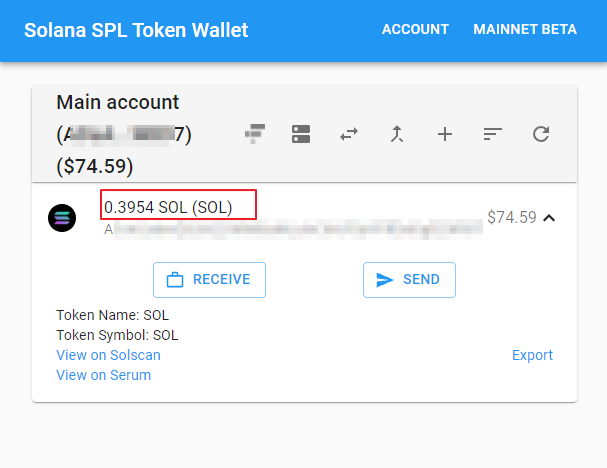Refresh balances with the reload icon
The height and width of the screenshot is (468, 607).
pyautogui.click(x=541, y=134)
